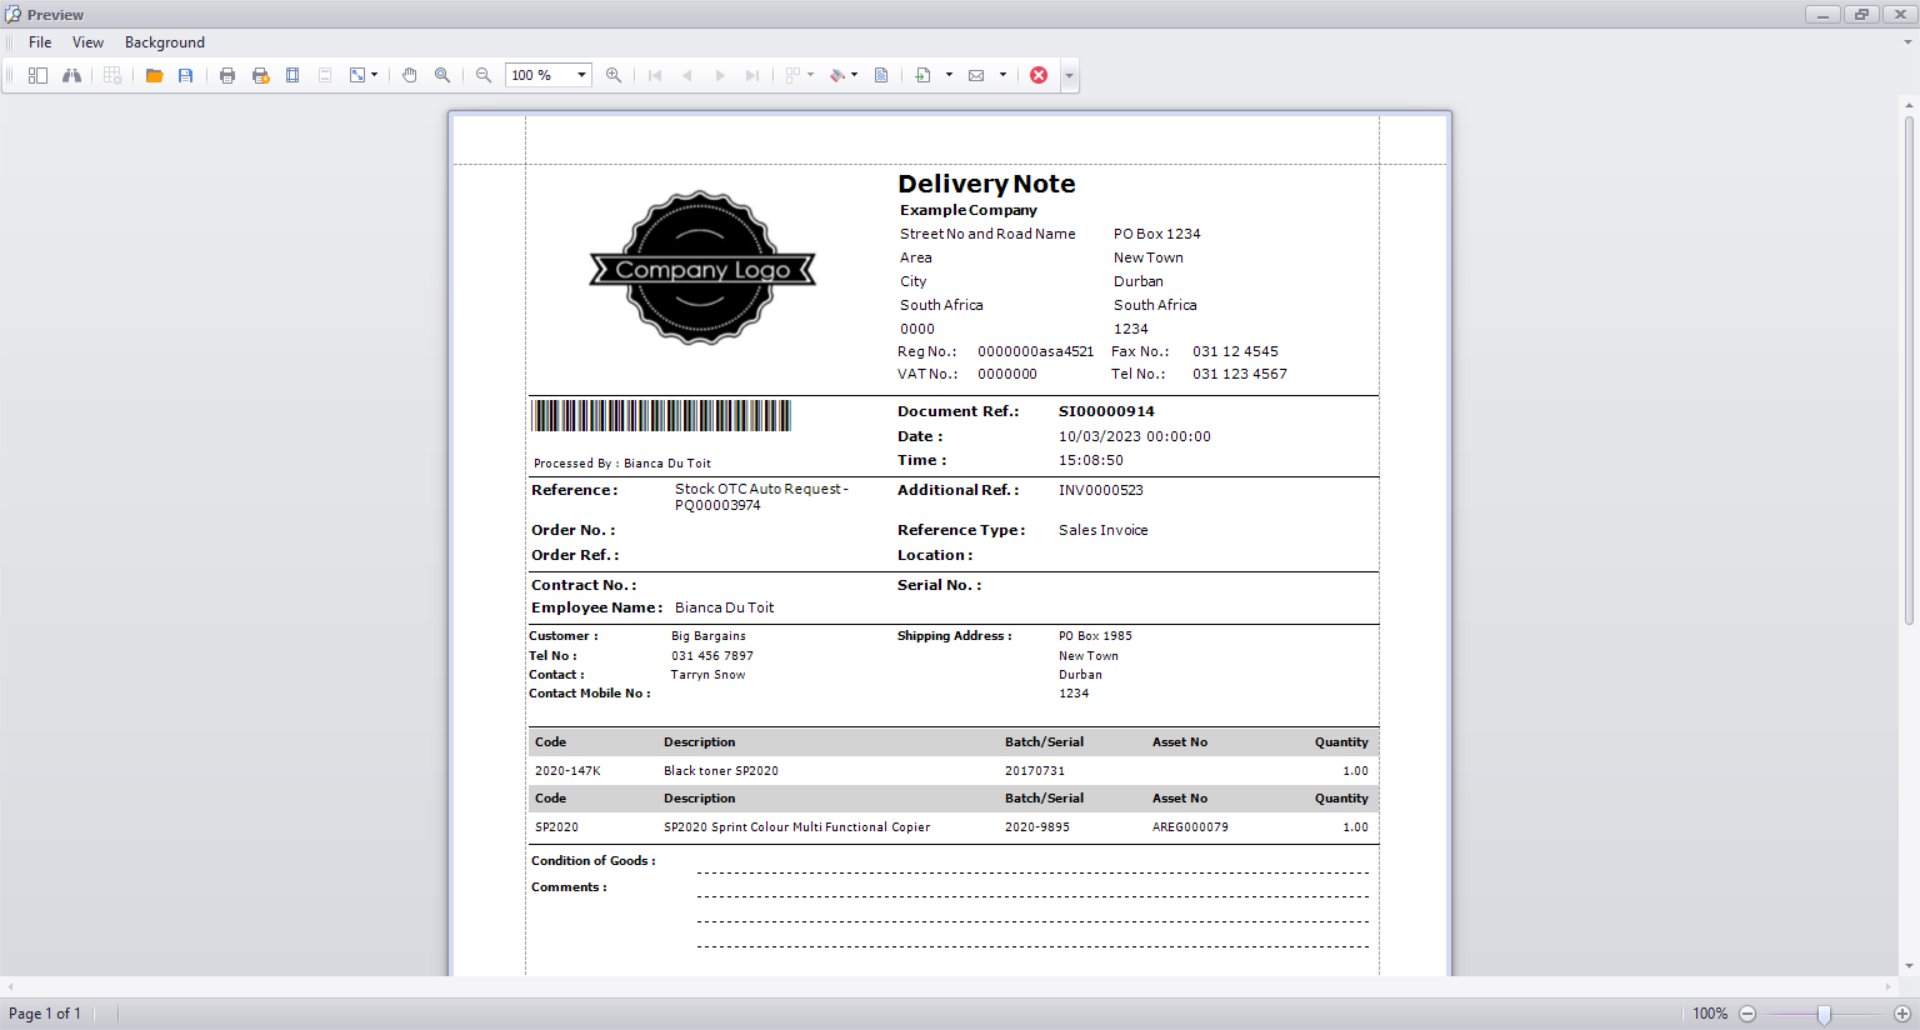Screen dimensions: 1920x1030
Task: Click the Header and Footer icon
Action: click(325, 75)
